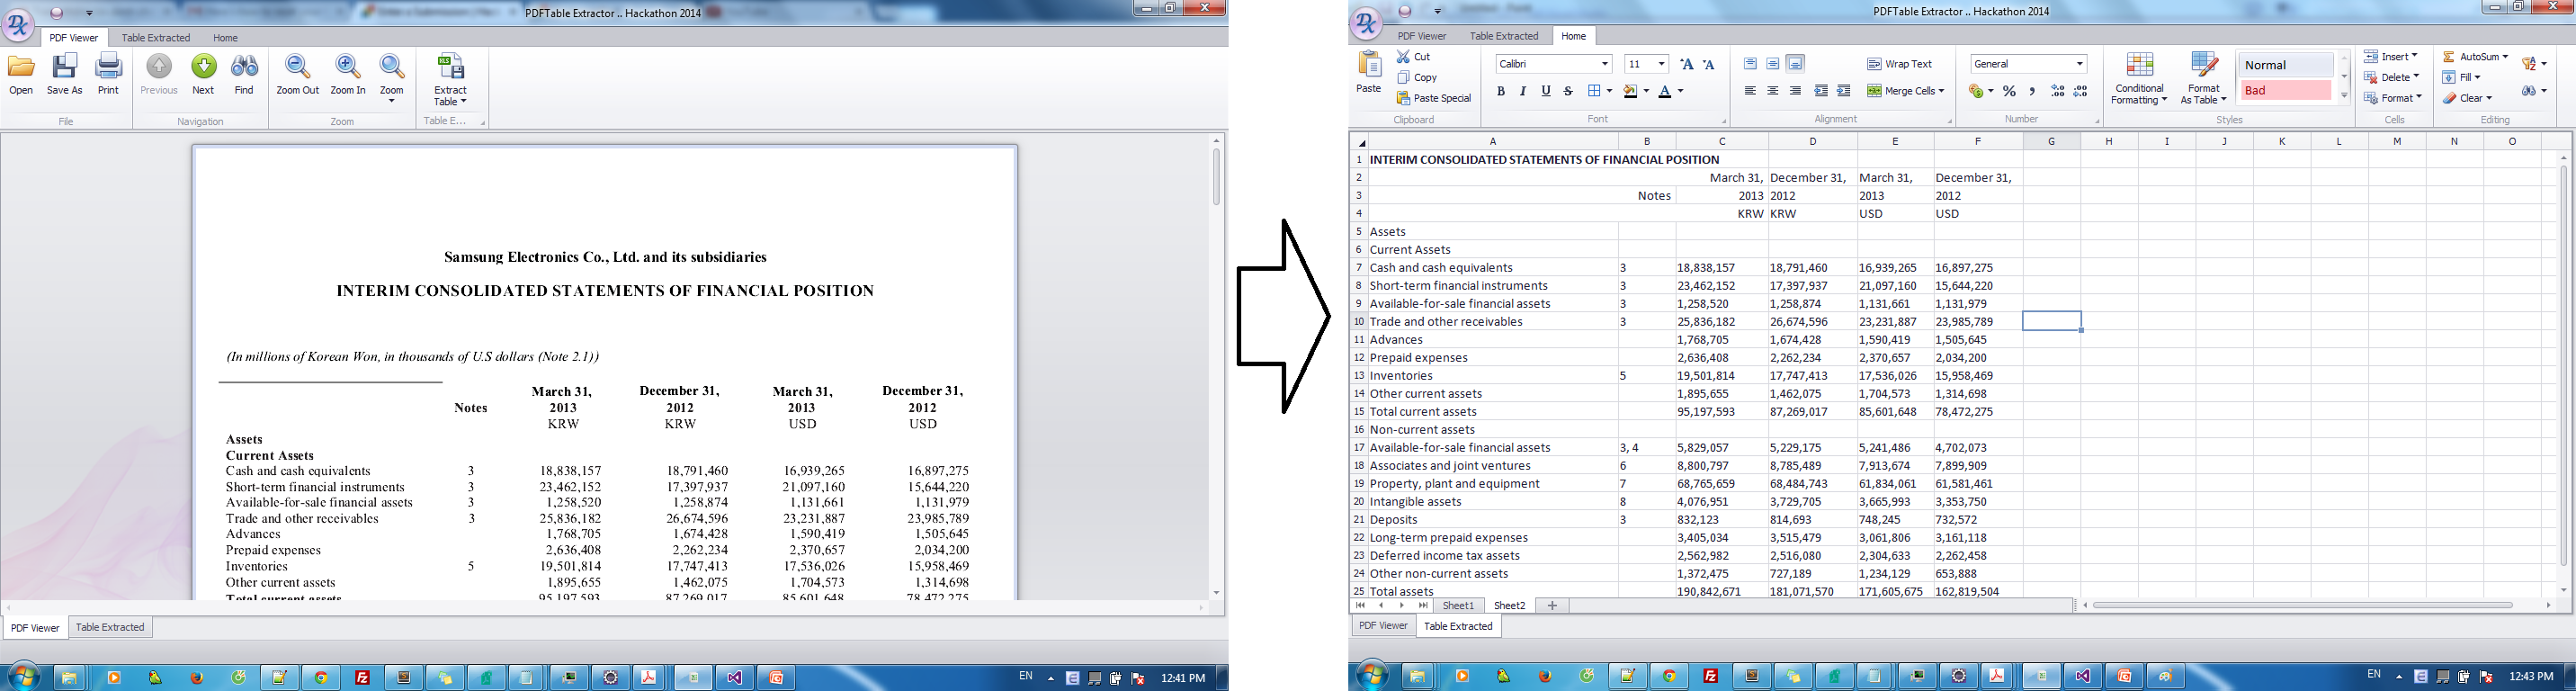Click column header H
Viewport: 2576px width, 691px height.
click(x=2108, y=141)
